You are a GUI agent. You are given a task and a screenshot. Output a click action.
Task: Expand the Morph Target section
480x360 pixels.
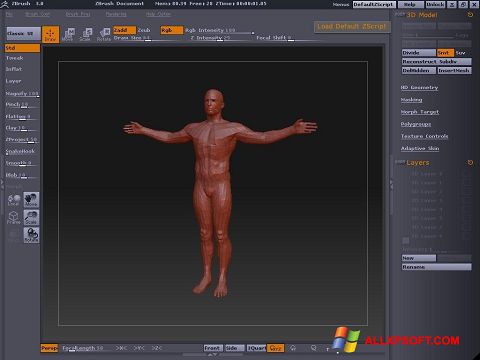click(x=420, y=112)
